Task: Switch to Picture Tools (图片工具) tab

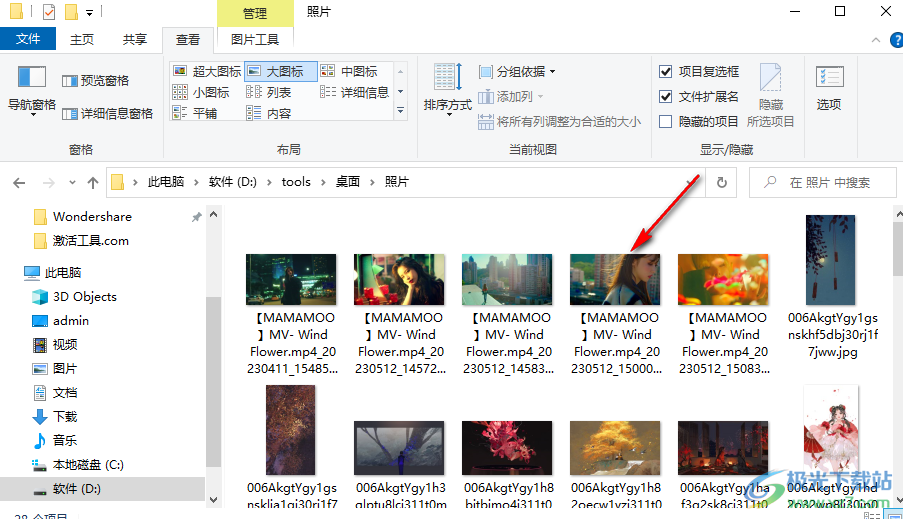Action: [x=255, y=39]
